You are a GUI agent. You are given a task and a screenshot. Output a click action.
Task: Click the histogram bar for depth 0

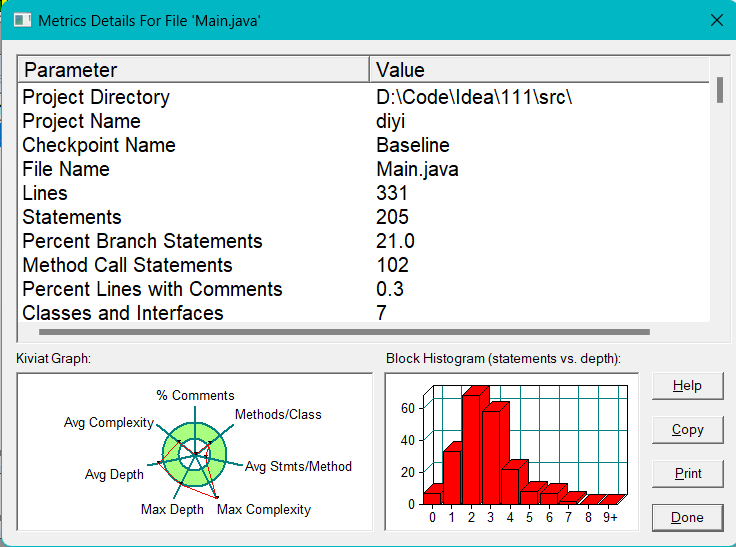click(x=432, y=497)
